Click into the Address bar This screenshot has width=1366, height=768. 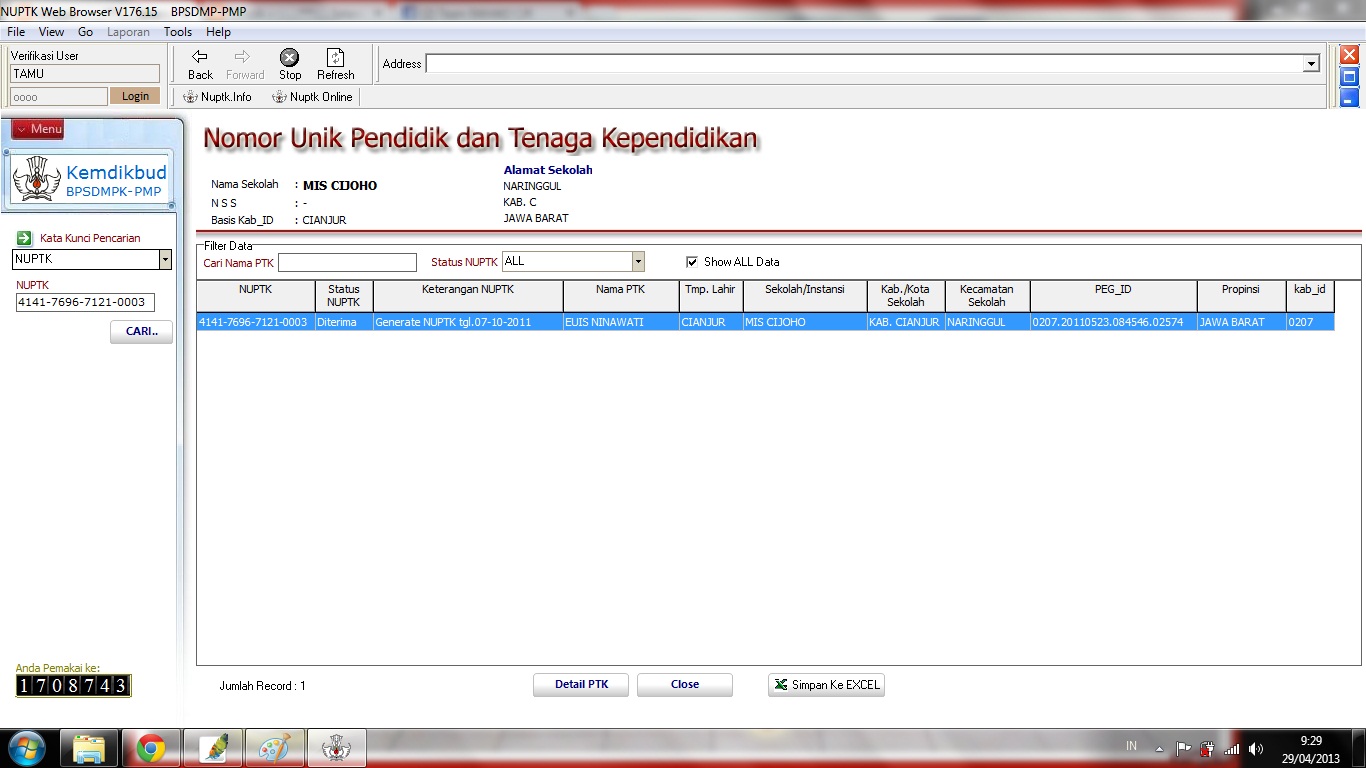click(865, 64)
